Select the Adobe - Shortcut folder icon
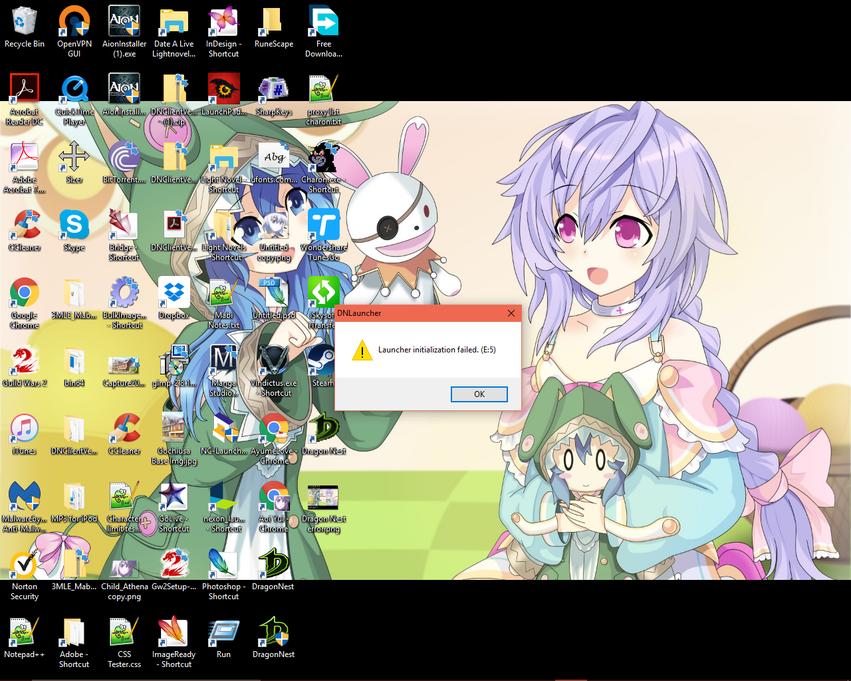The image size is (851, 681). [74, 632]
